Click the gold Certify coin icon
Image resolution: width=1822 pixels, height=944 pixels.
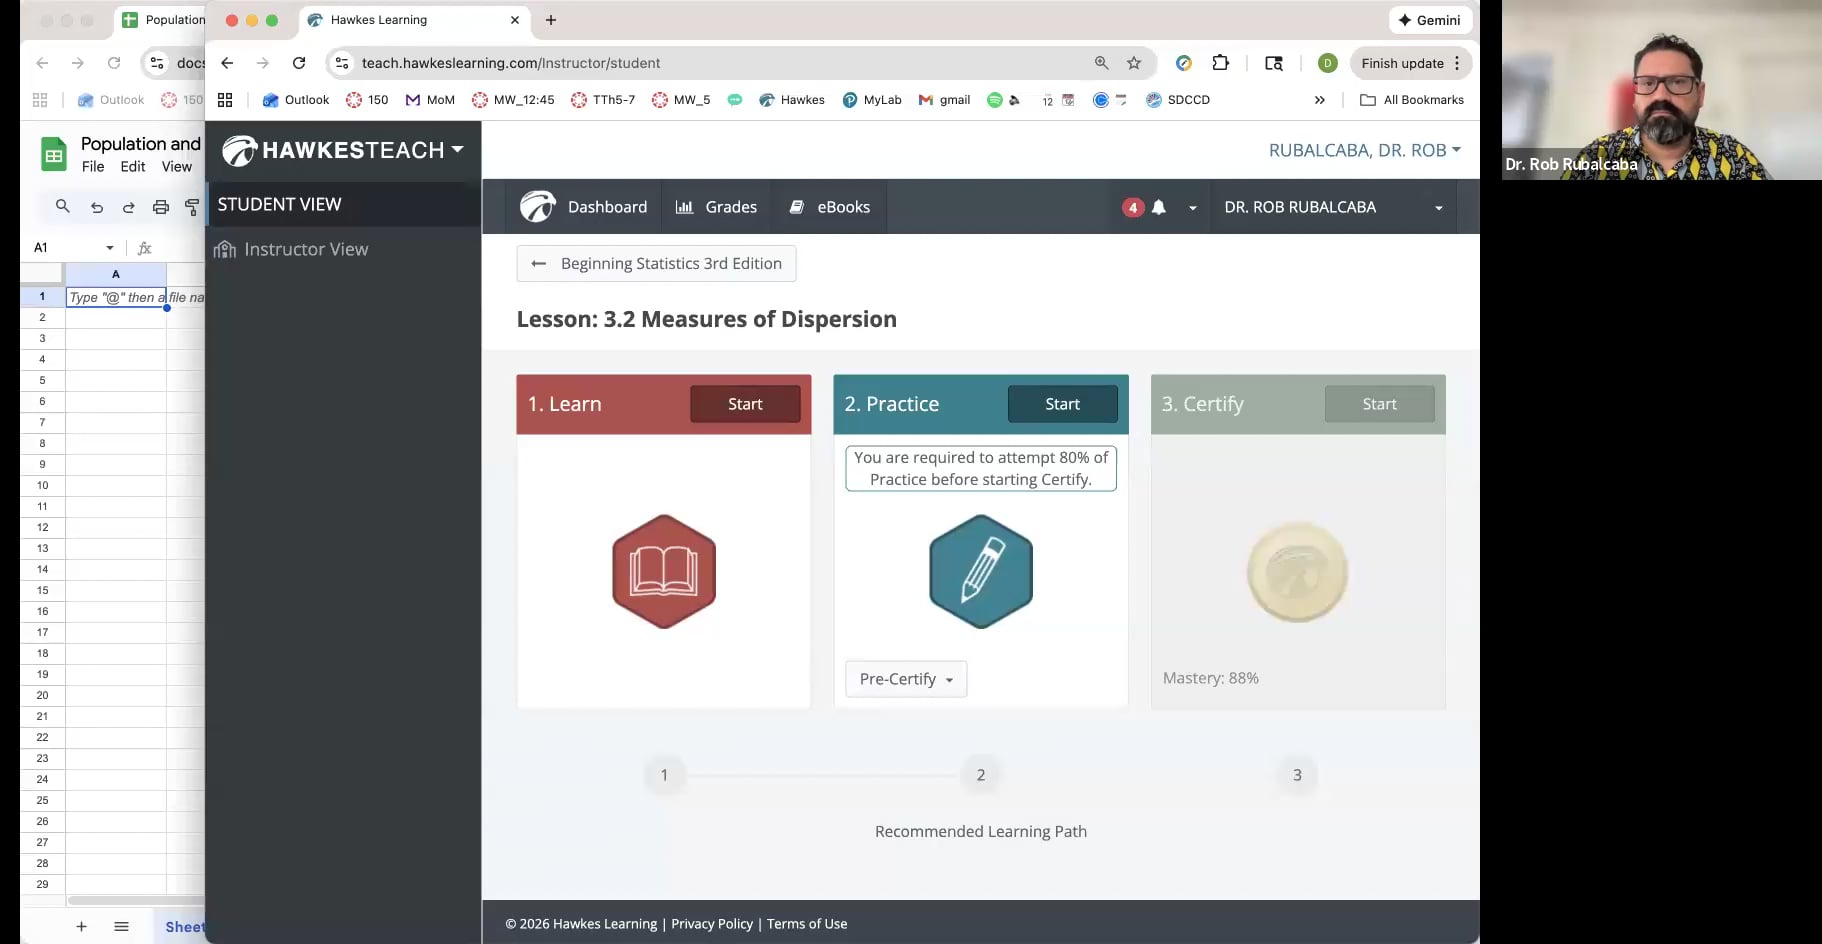tap(1297, 572)
